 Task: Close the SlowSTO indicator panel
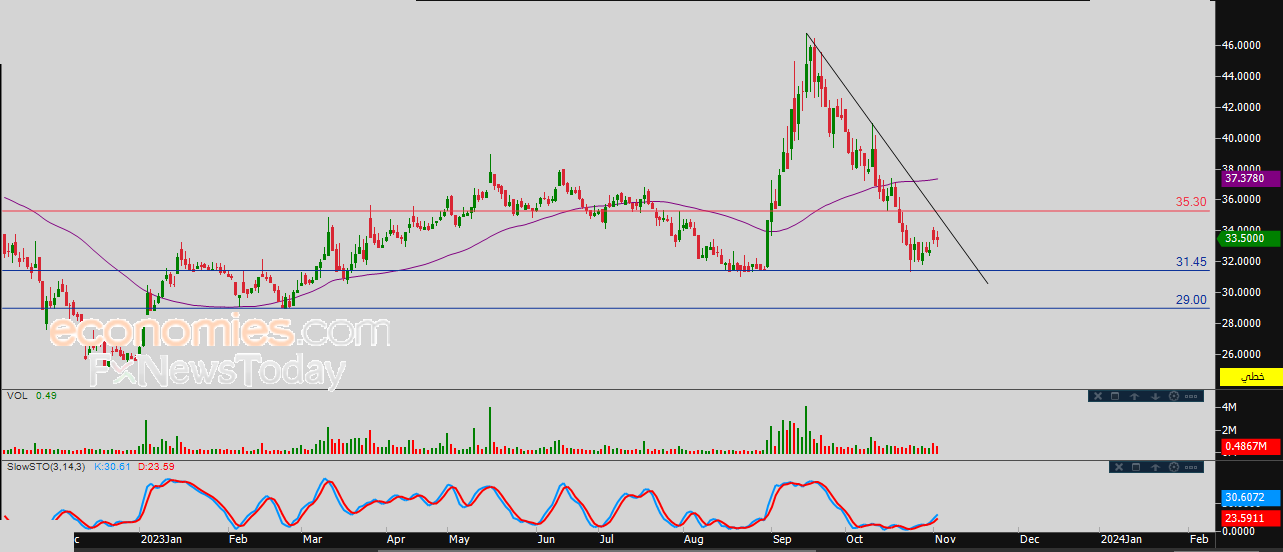[x=1119, y=467]
